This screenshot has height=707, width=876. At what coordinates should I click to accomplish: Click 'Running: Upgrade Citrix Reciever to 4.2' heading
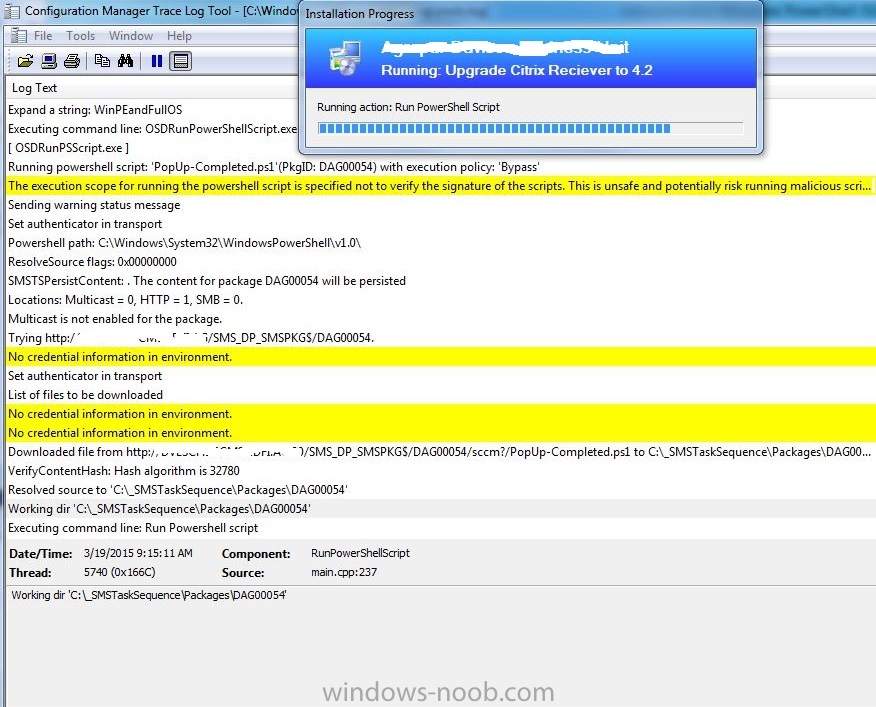pos(517,70)
